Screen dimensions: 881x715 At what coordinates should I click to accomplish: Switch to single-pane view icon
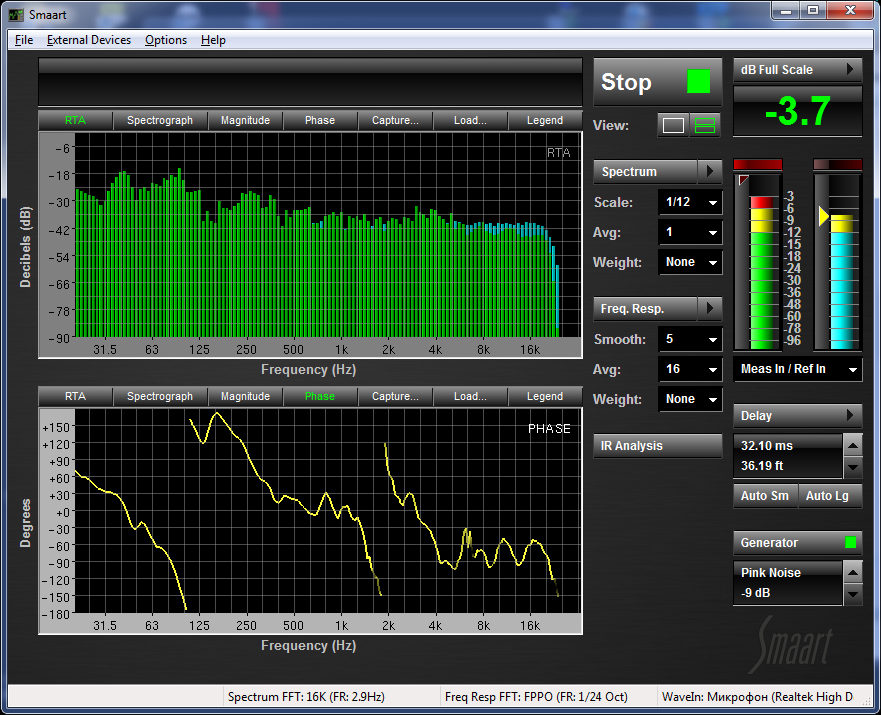pyautogui.click(x=673, y=126)
